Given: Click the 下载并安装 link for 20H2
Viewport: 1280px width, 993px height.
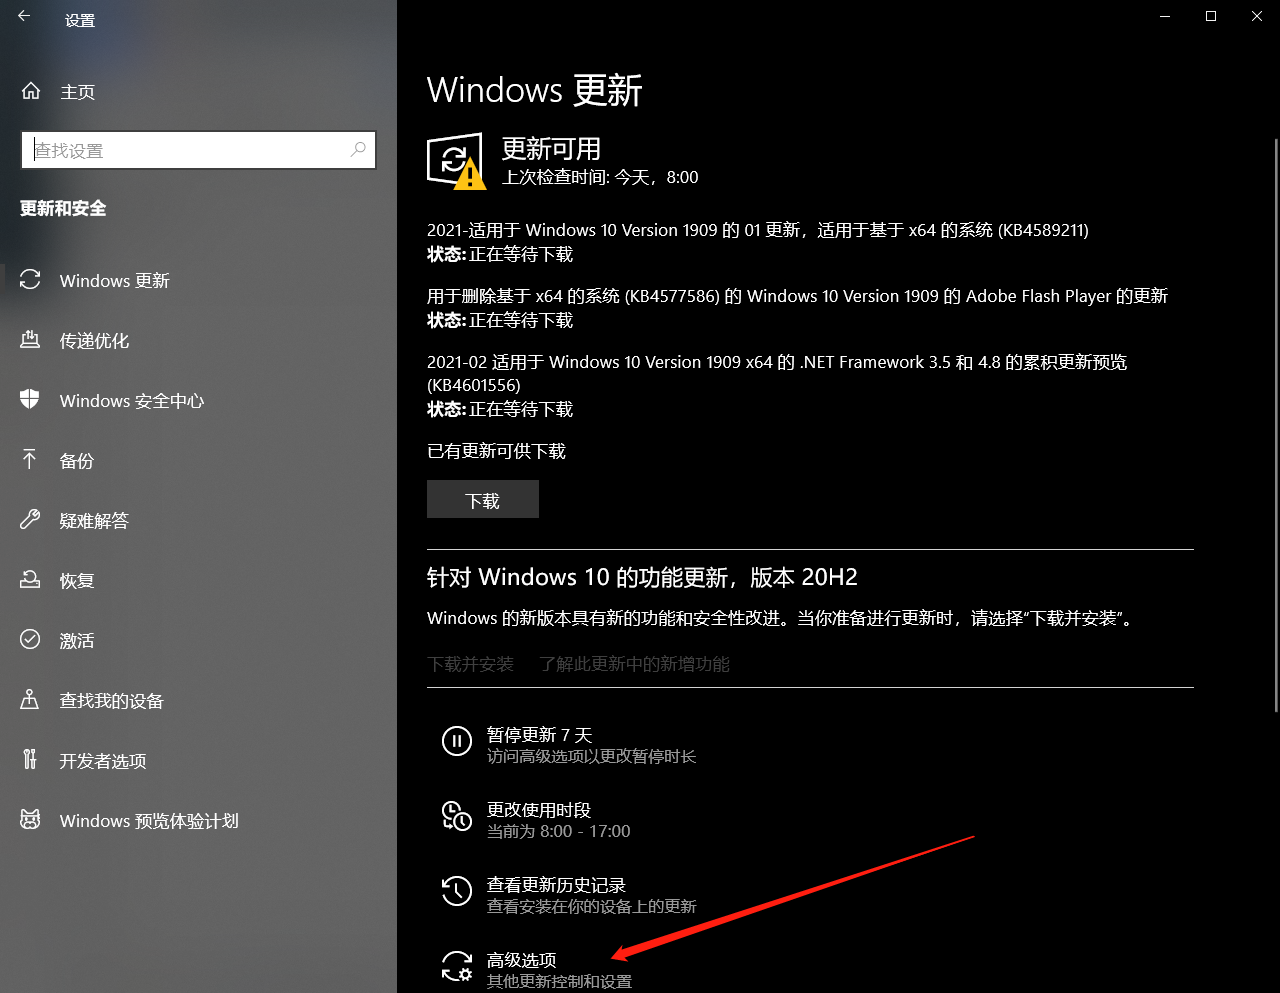Looking at the screenshot, I should click(x=470, y=664).
